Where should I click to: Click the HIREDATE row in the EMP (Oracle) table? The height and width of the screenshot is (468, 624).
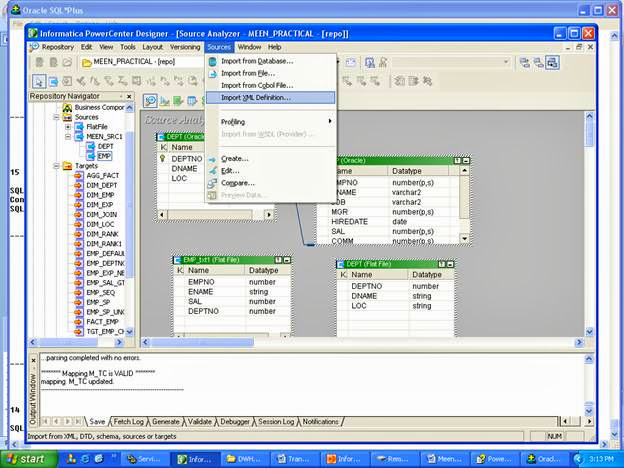click(394, 222)
